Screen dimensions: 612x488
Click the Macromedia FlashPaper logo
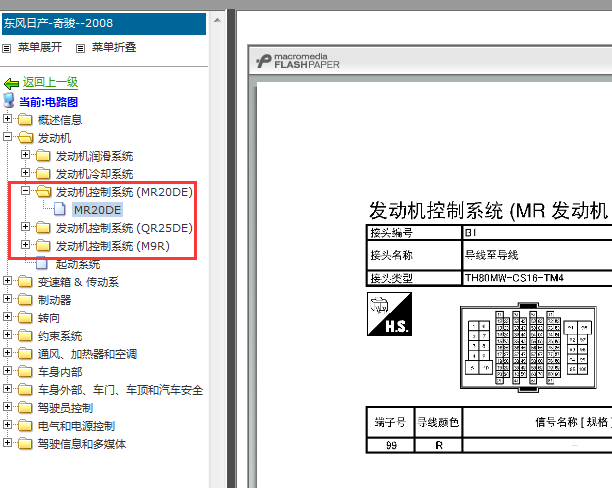click(x=298, y=61)
